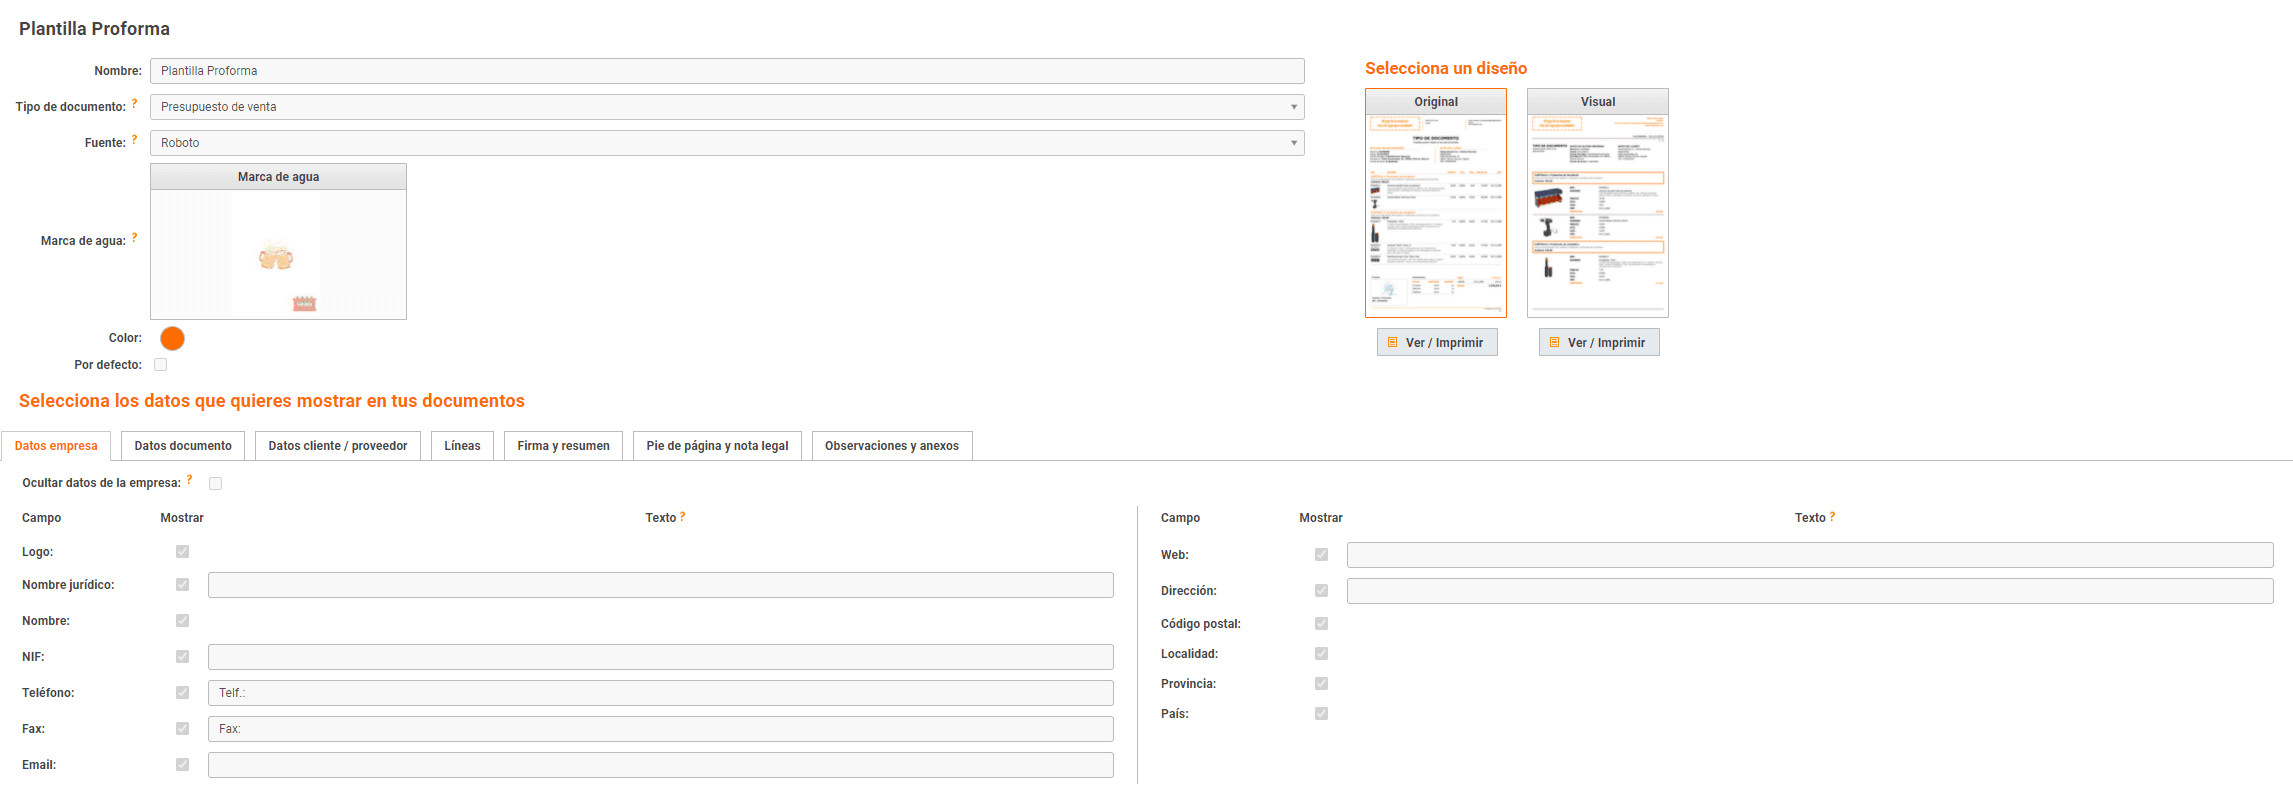
Task: Click Ver / Imprimir under Visual design
Action: click(1598, 342)
